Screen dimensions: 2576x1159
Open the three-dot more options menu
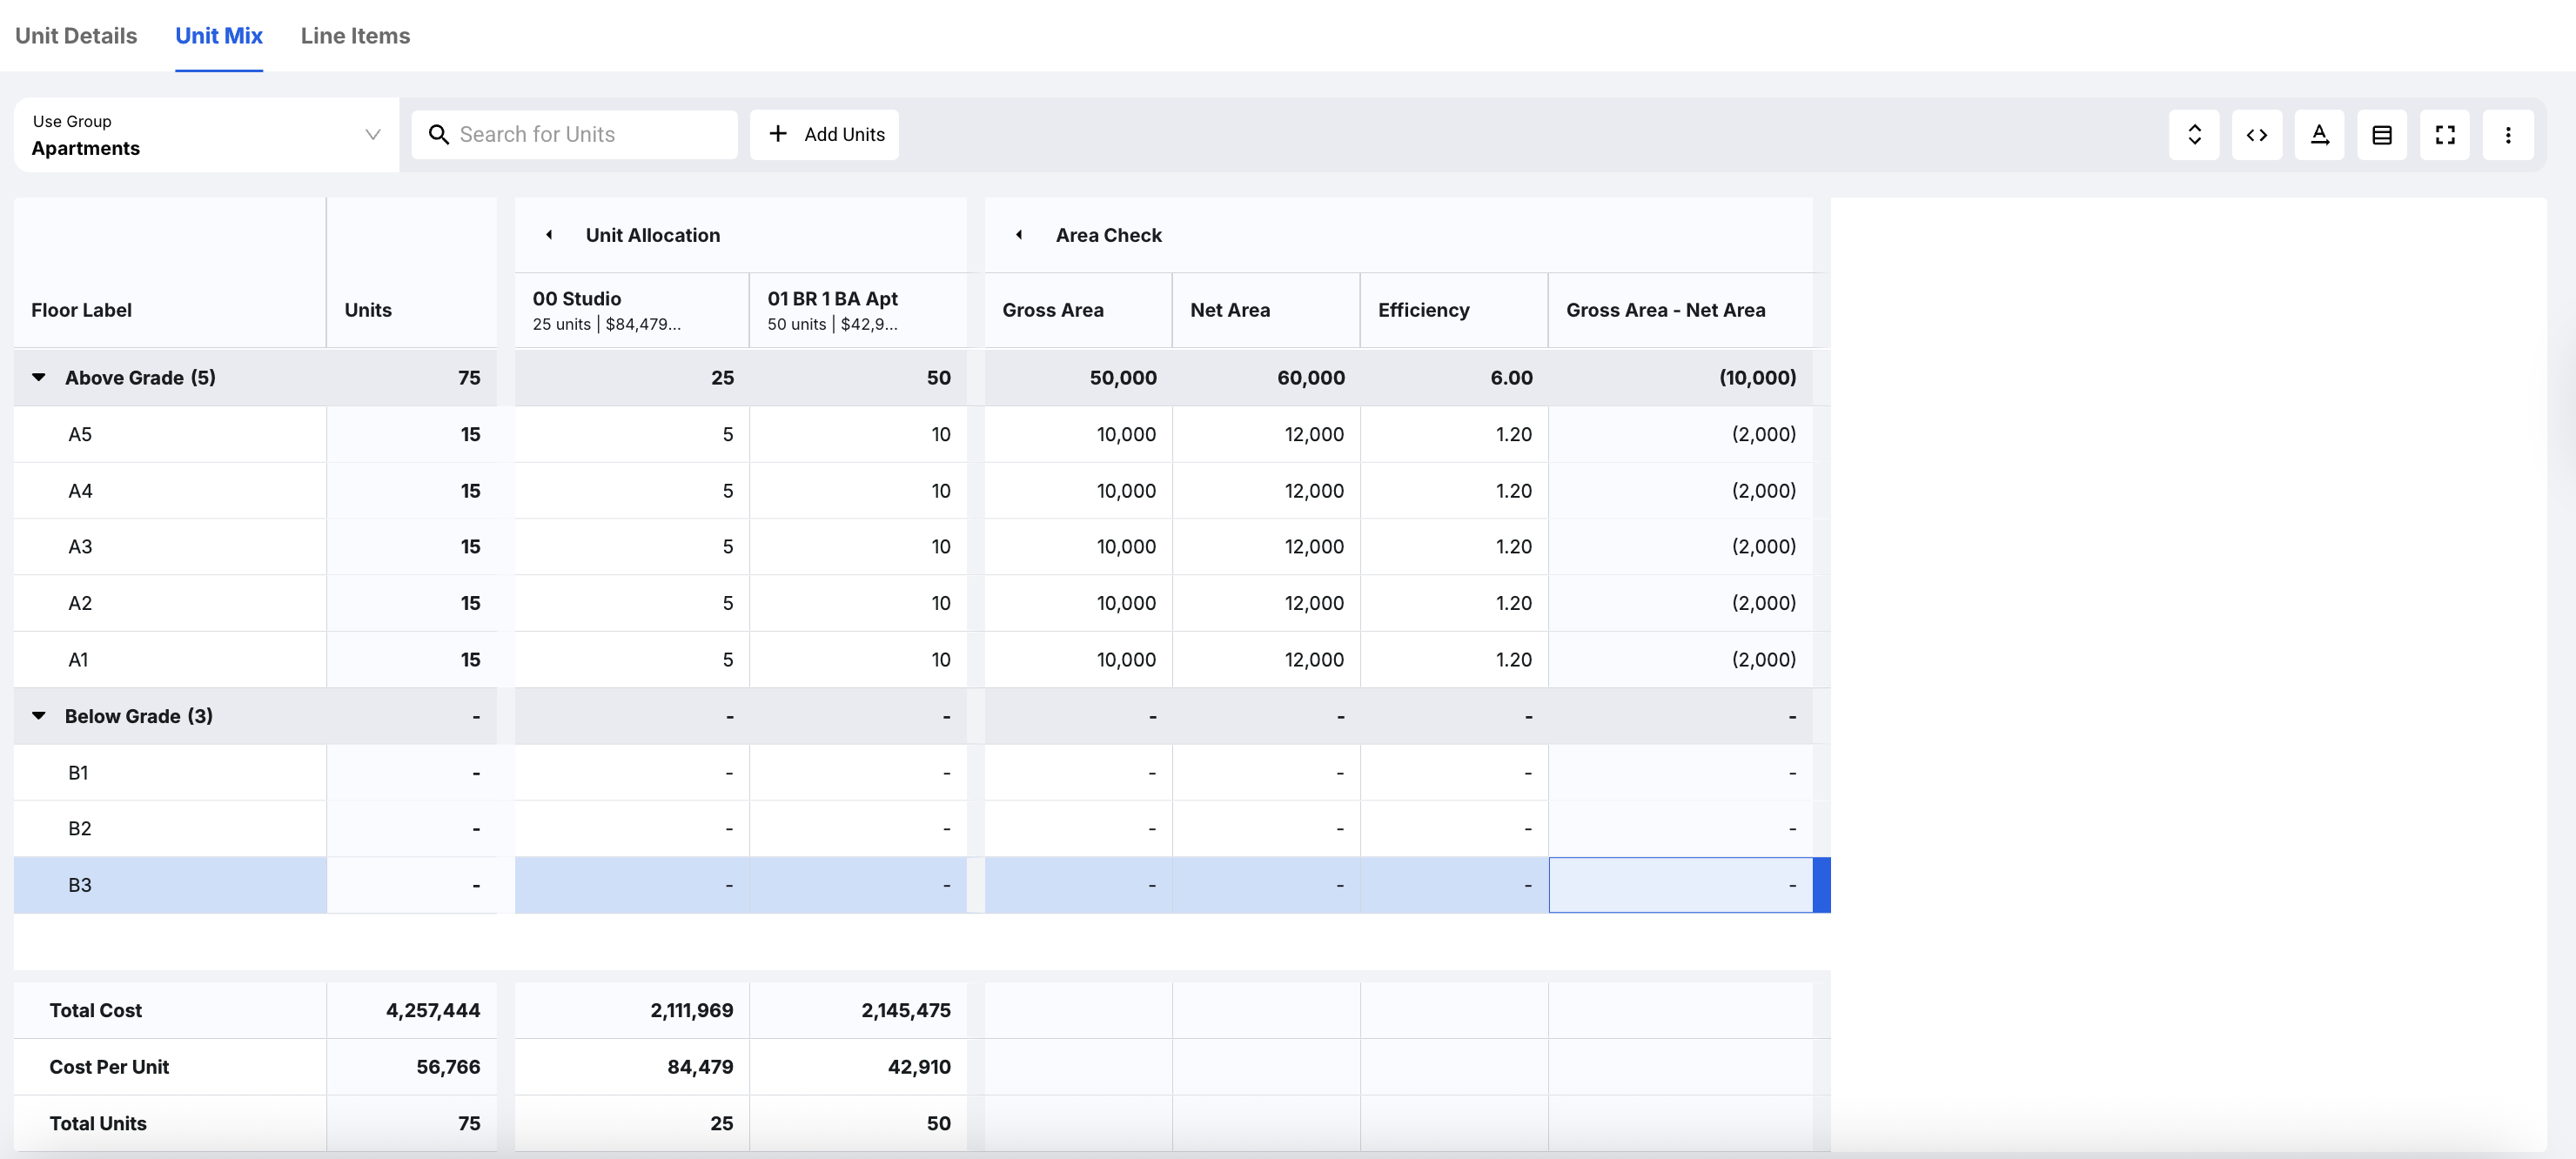2507,135
